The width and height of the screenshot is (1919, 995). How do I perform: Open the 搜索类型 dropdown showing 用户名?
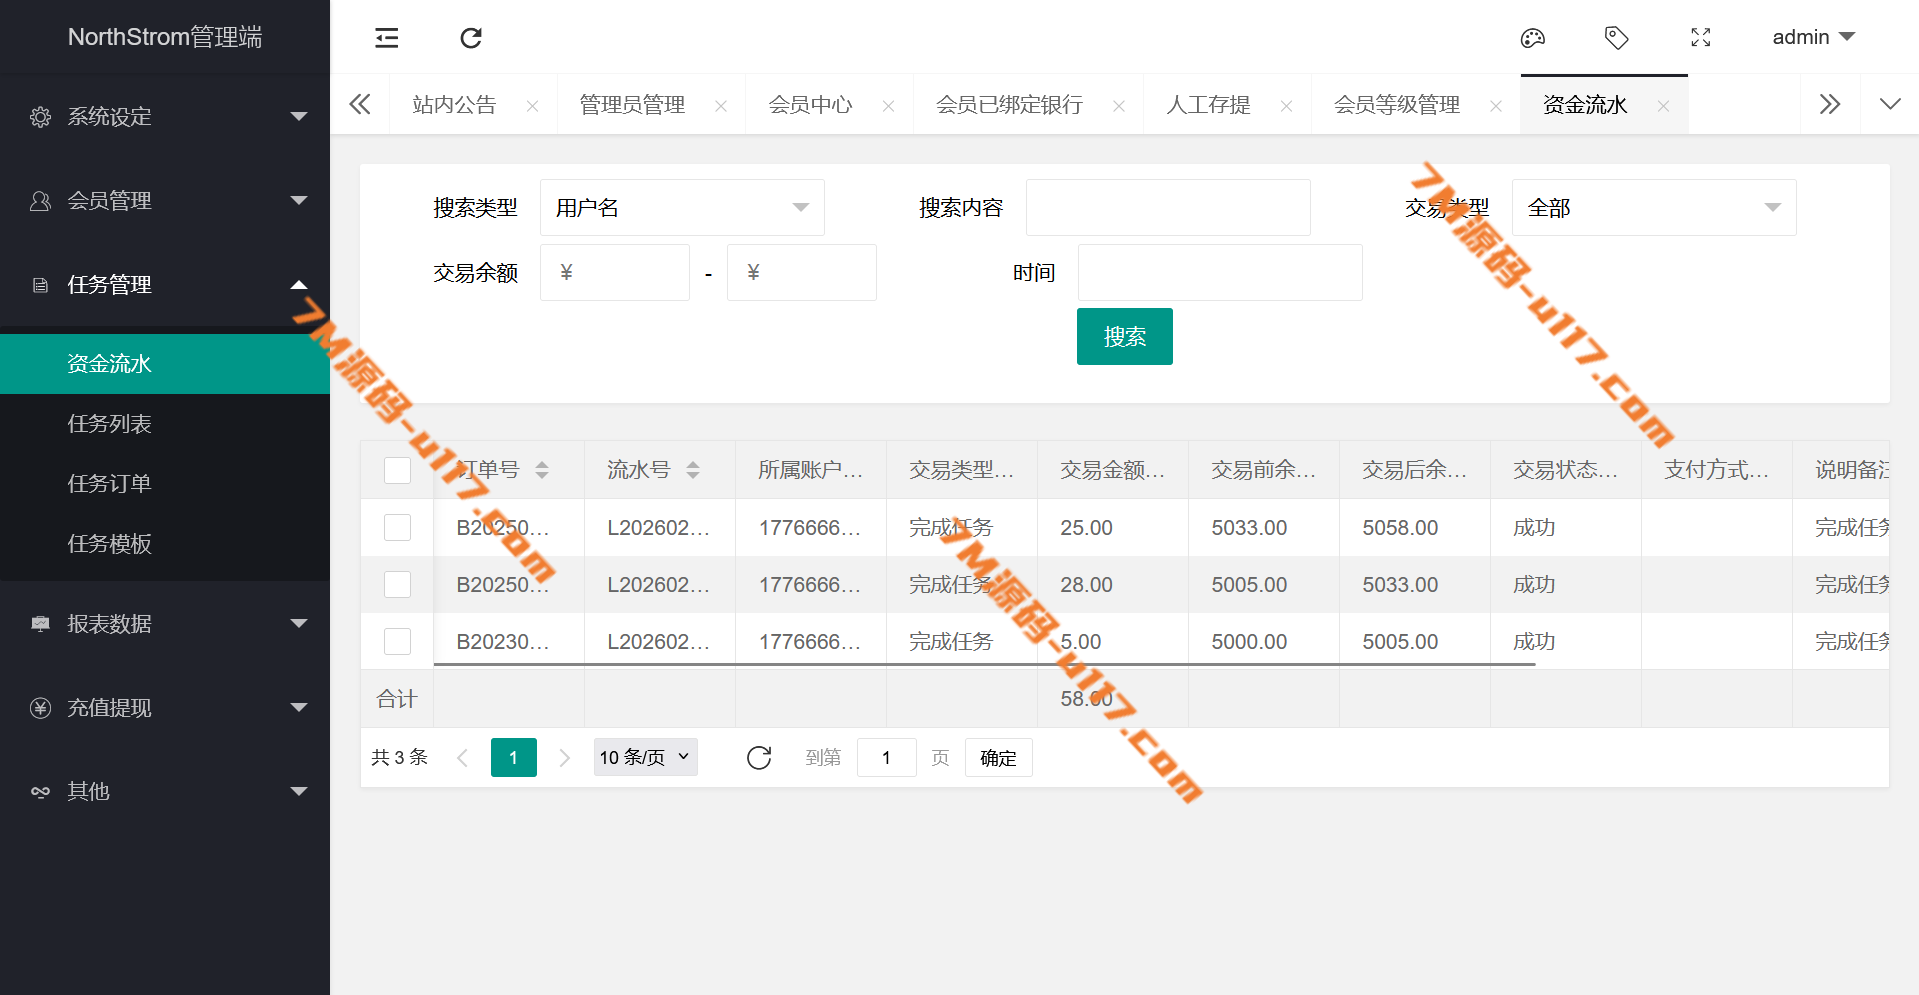pos(681,208)
